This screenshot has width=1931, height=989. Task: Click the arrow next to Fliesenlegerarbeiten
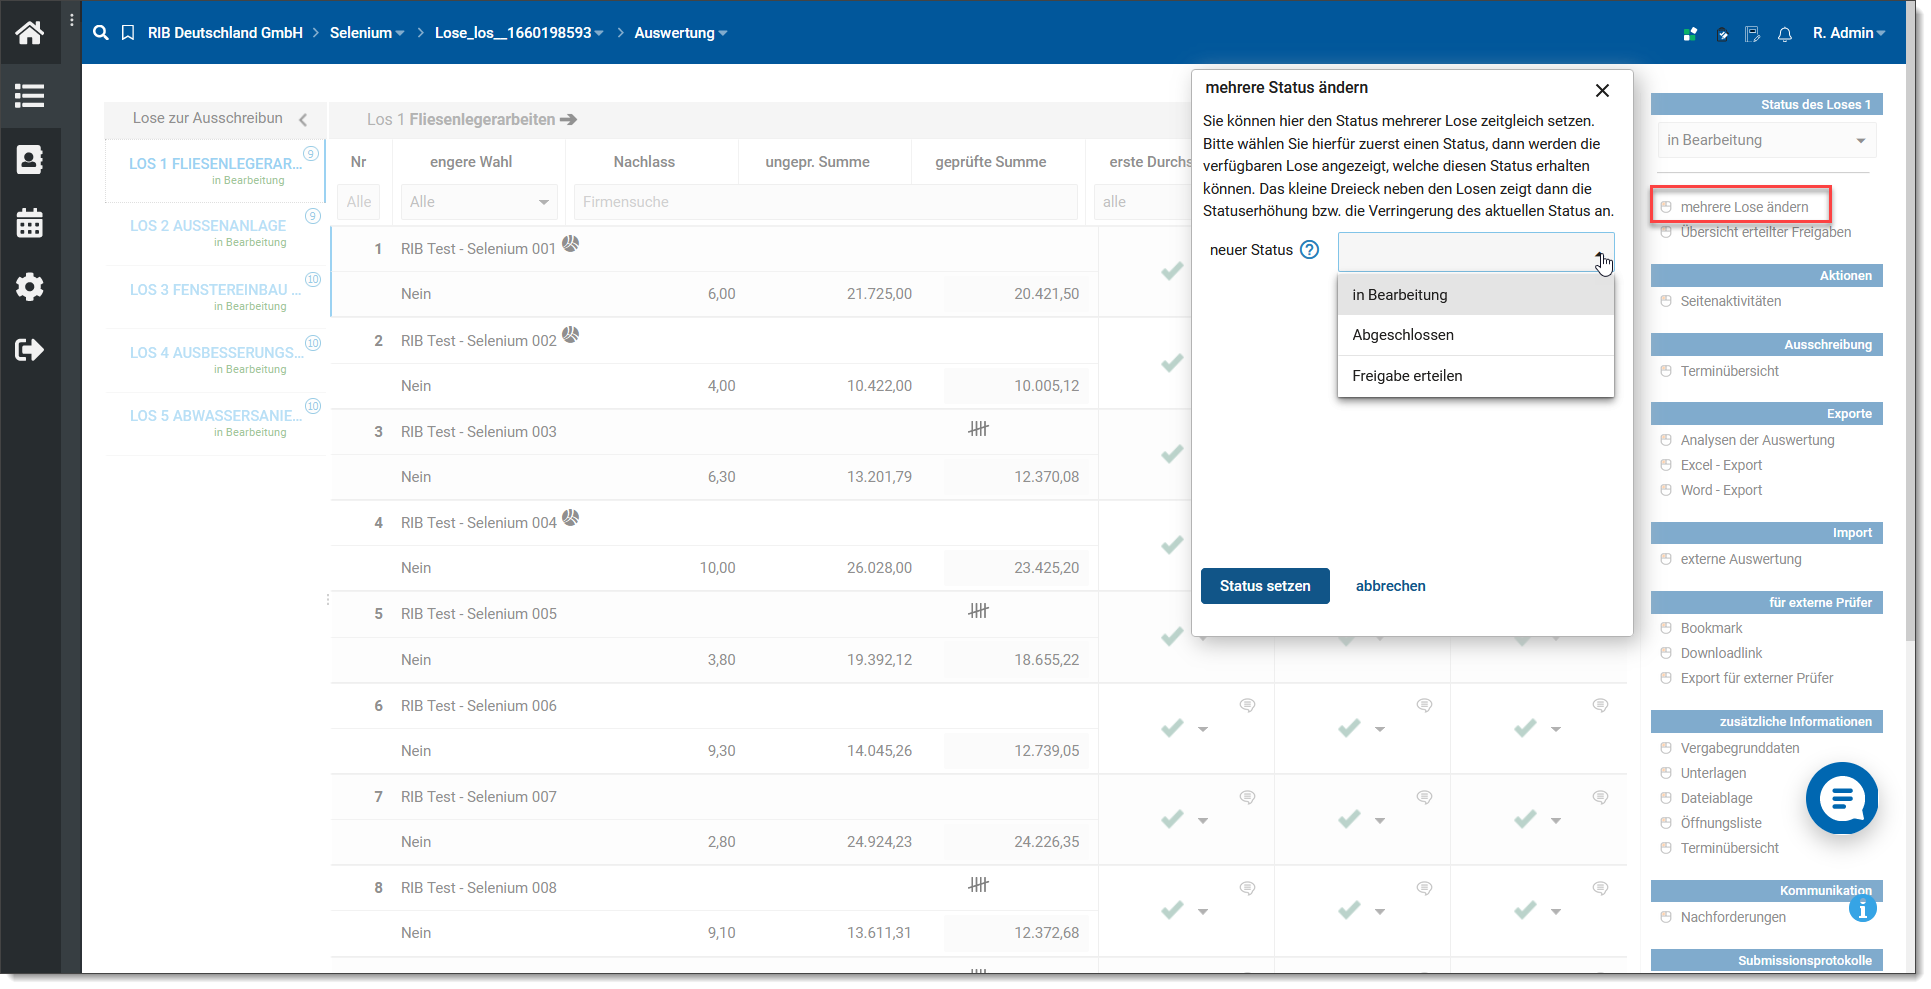point(568,119)
